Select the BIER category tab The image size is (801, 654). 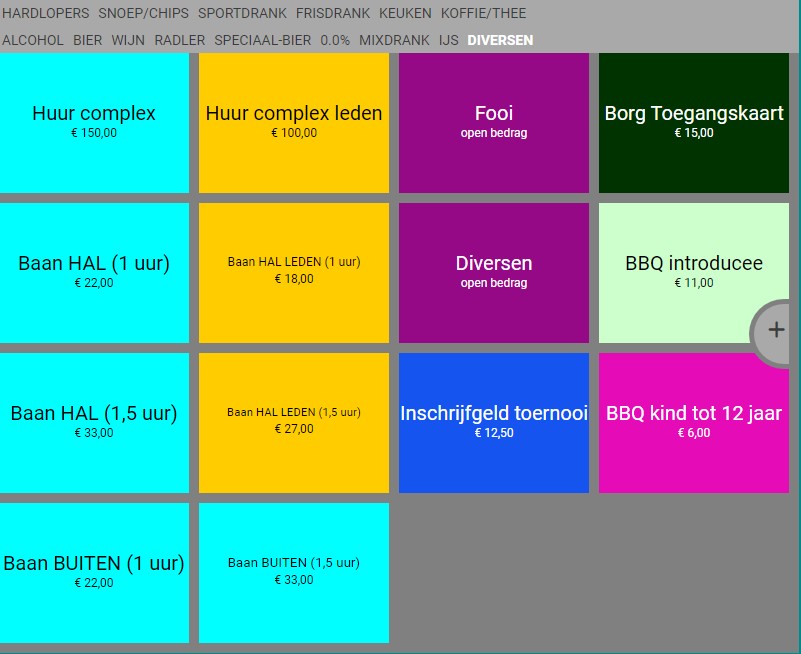(88, 40)
